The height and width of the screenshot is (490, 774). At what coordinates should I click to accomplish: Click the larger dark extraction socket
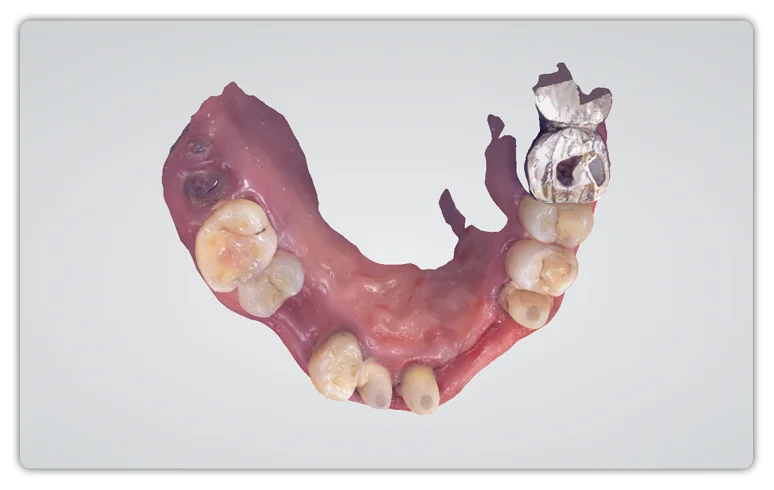206,185
